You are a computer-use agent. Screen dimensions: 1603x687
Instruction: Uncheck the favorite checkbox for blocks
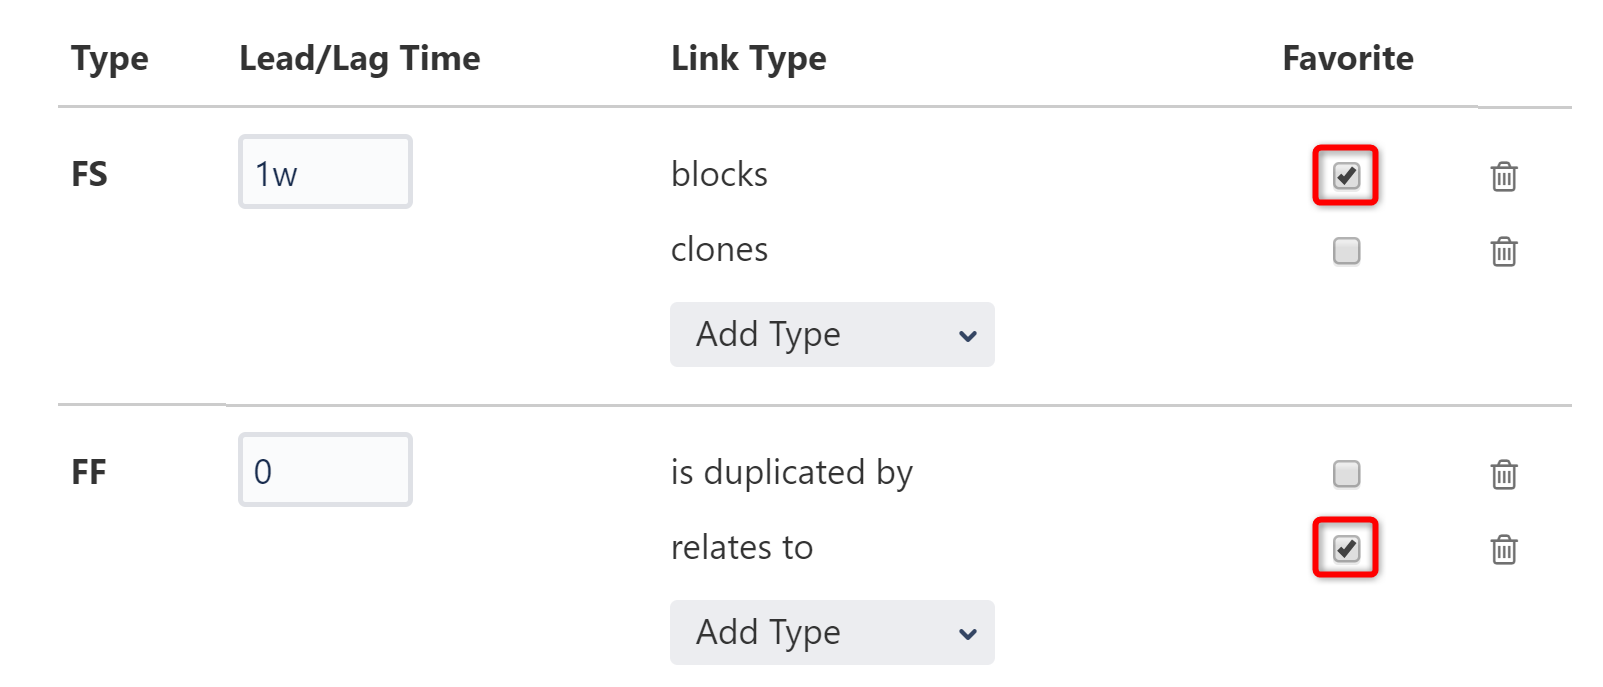click(x=1345, y=175)
